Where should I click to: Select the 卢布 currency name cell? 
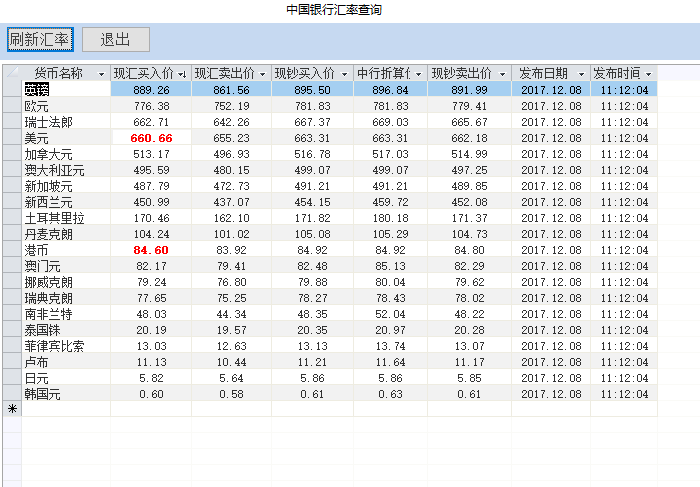pos(66,362)
